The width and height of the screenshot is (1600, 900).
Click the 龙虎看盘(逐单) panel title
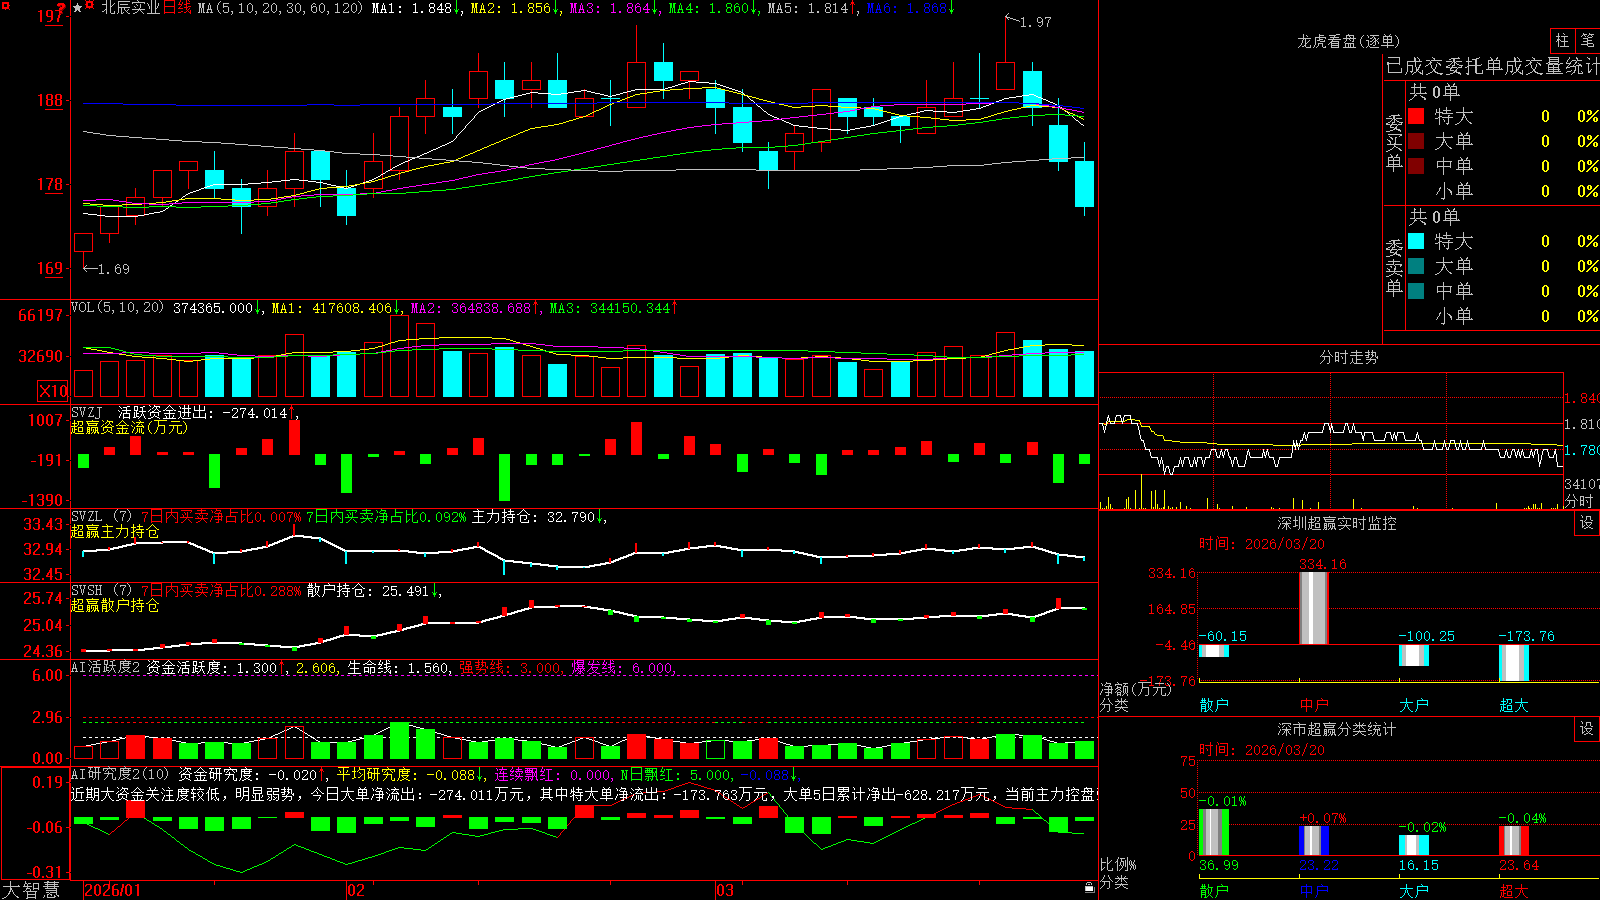tap(1348, 41)
